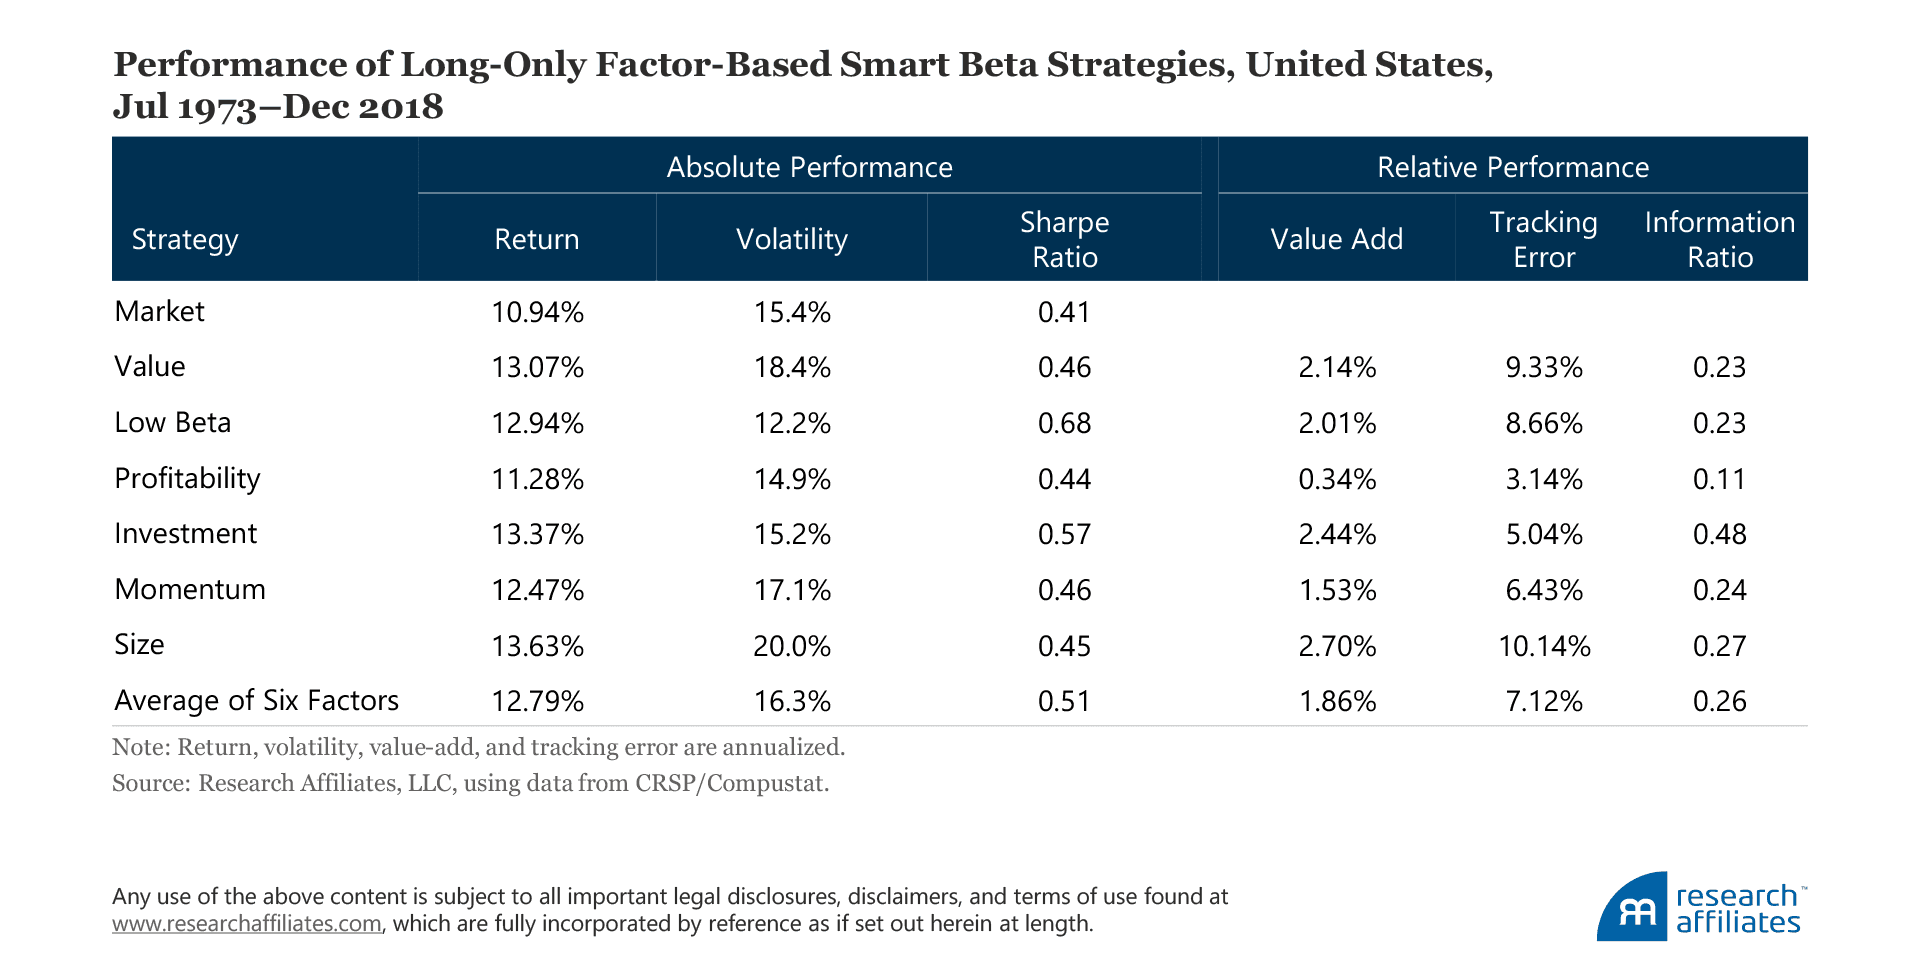Select the Average of Six Factors label
This screenshot has width=1920, height=970.
point(256,701)
